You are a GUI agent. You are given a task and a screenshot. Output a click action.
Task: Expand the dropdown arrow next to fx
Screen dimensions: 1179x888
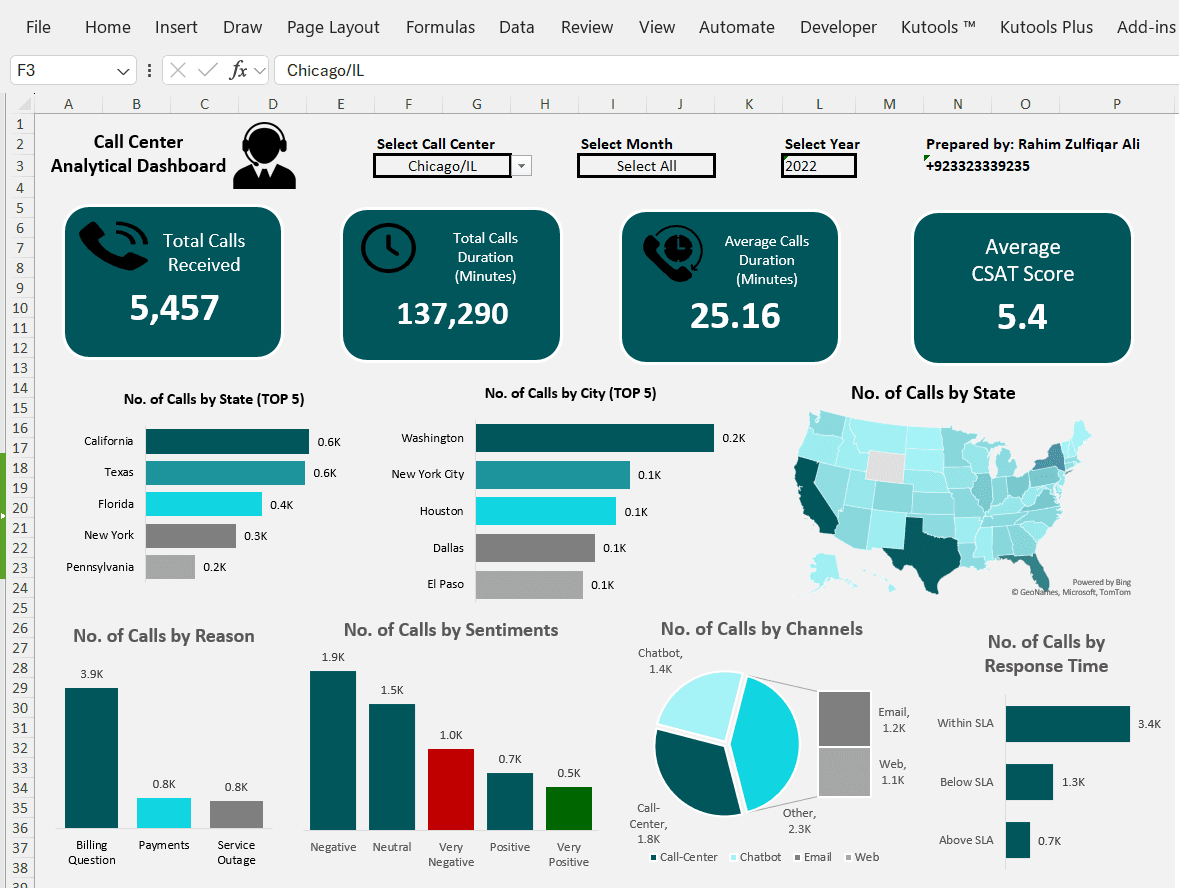tap(260, 71)
